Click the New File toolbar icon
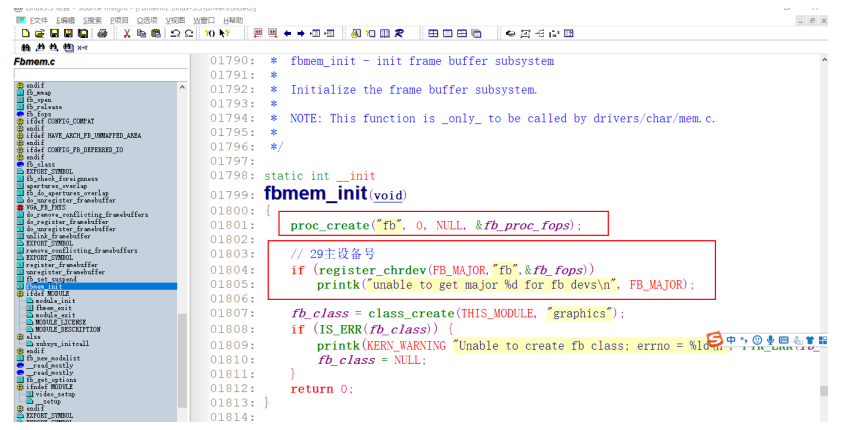 (25, 34)
